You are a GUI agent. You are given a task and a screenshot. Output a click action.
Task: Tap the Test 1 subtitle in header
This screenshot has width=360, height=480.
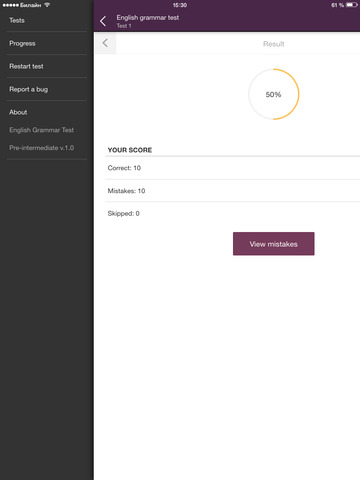click(x=124, y=26)
